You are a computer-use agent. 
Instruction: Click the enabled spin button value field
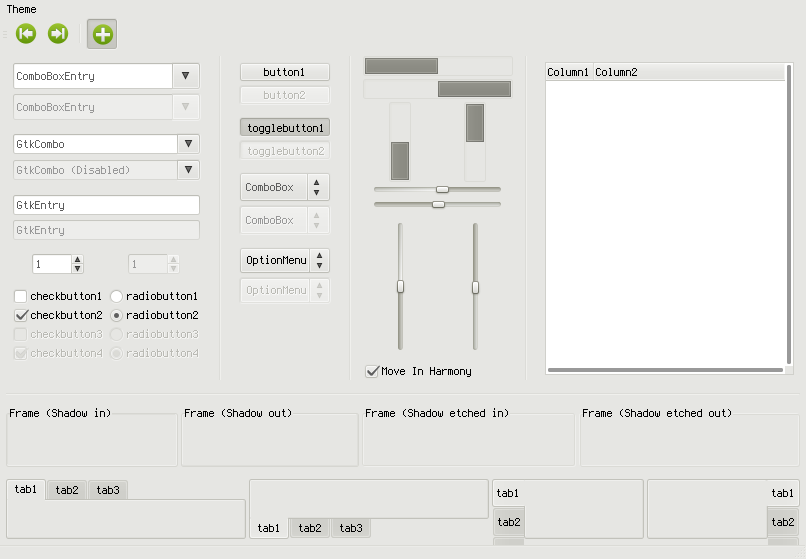coord(52,264)
